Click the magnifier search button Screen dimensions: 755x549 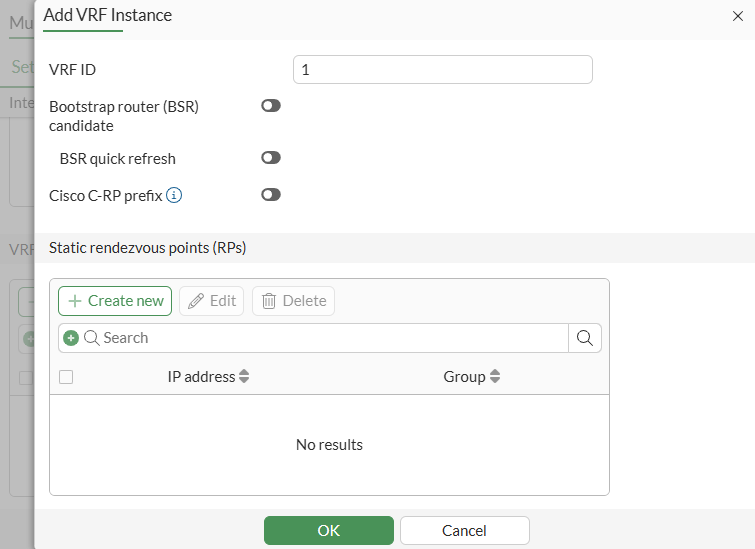pyautogui.click(x=585, y=338)
